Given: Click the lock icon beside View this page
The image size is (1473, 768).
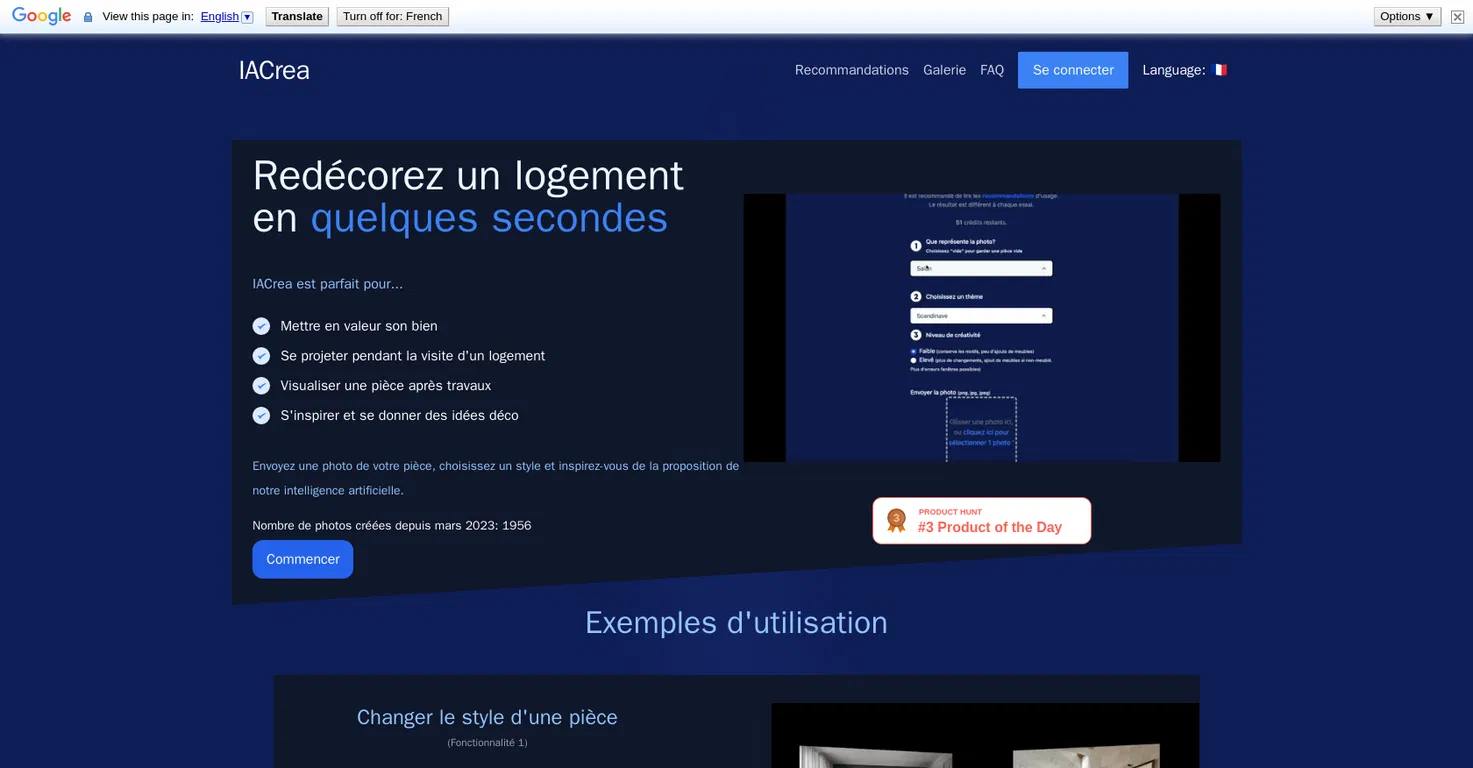Looking at the screenshot, I should tap(88, 17).
